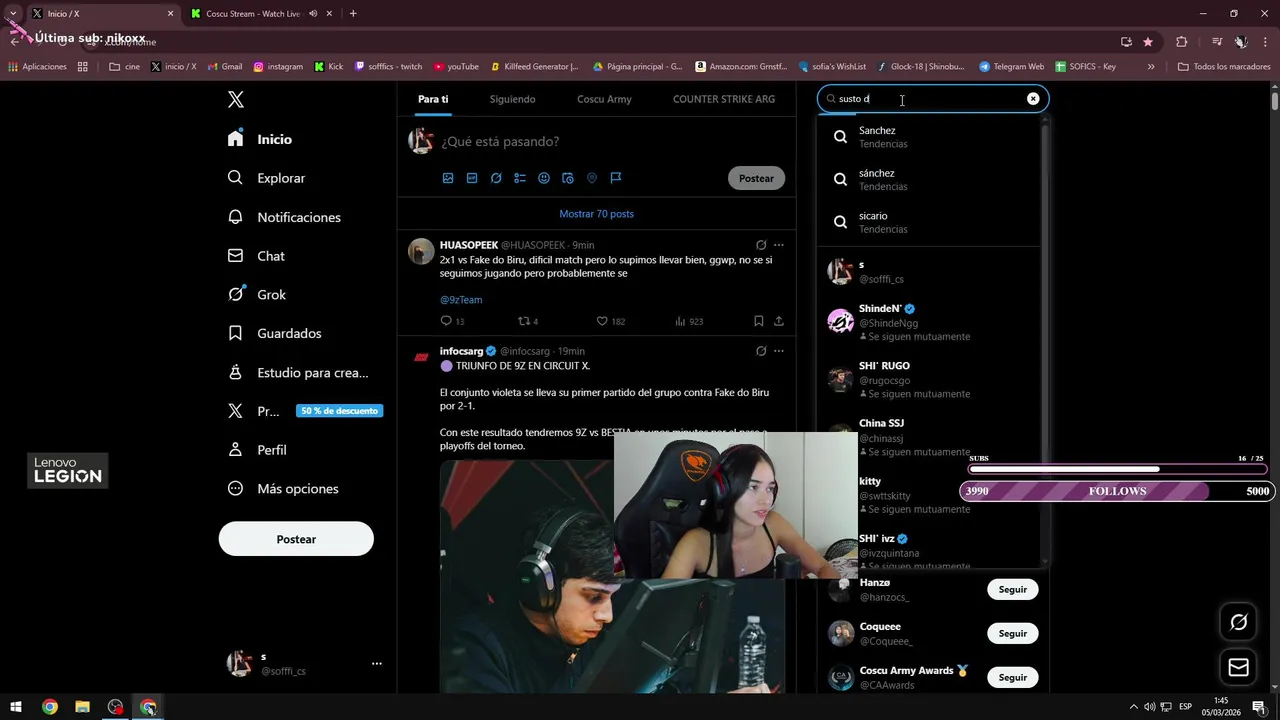This screenshot has height=720, width=1280.
Task: Click the search box containing 'susto d'
Action: 932,99
